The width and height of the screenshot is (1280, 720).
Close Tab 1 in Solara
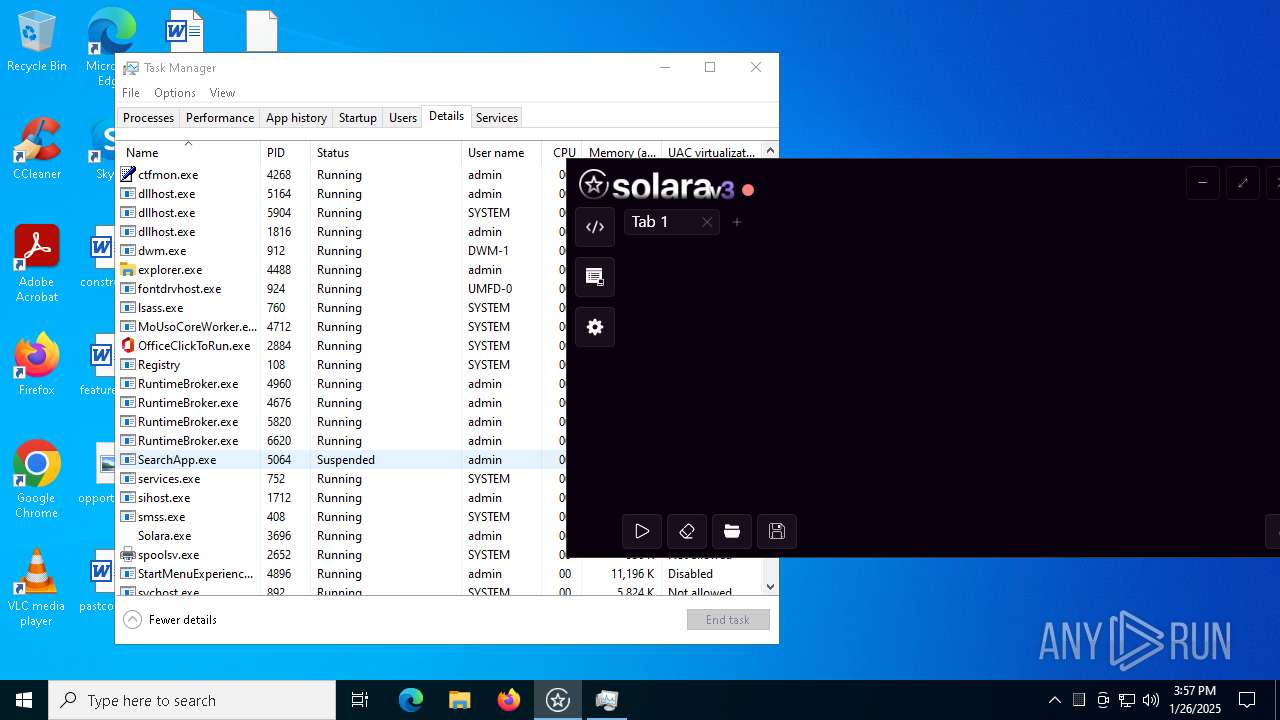click(707, 222)
